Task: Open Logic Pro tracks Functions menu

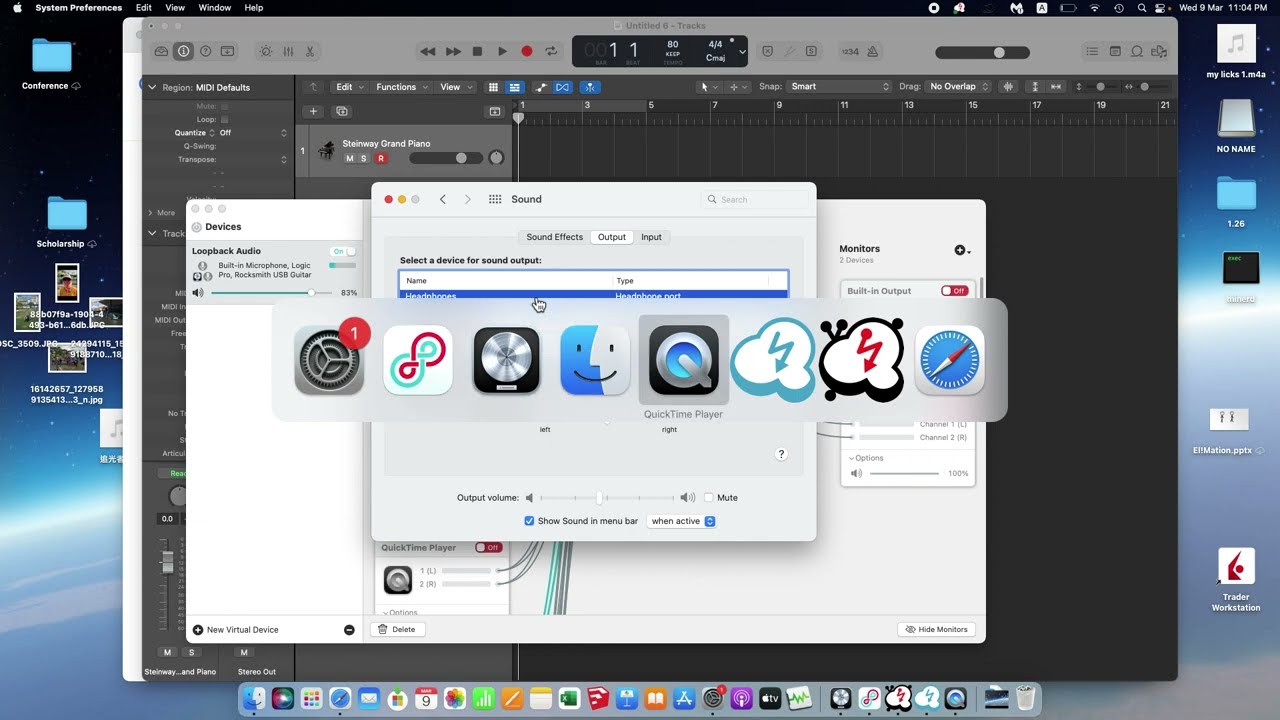Action: coord(401,87)
